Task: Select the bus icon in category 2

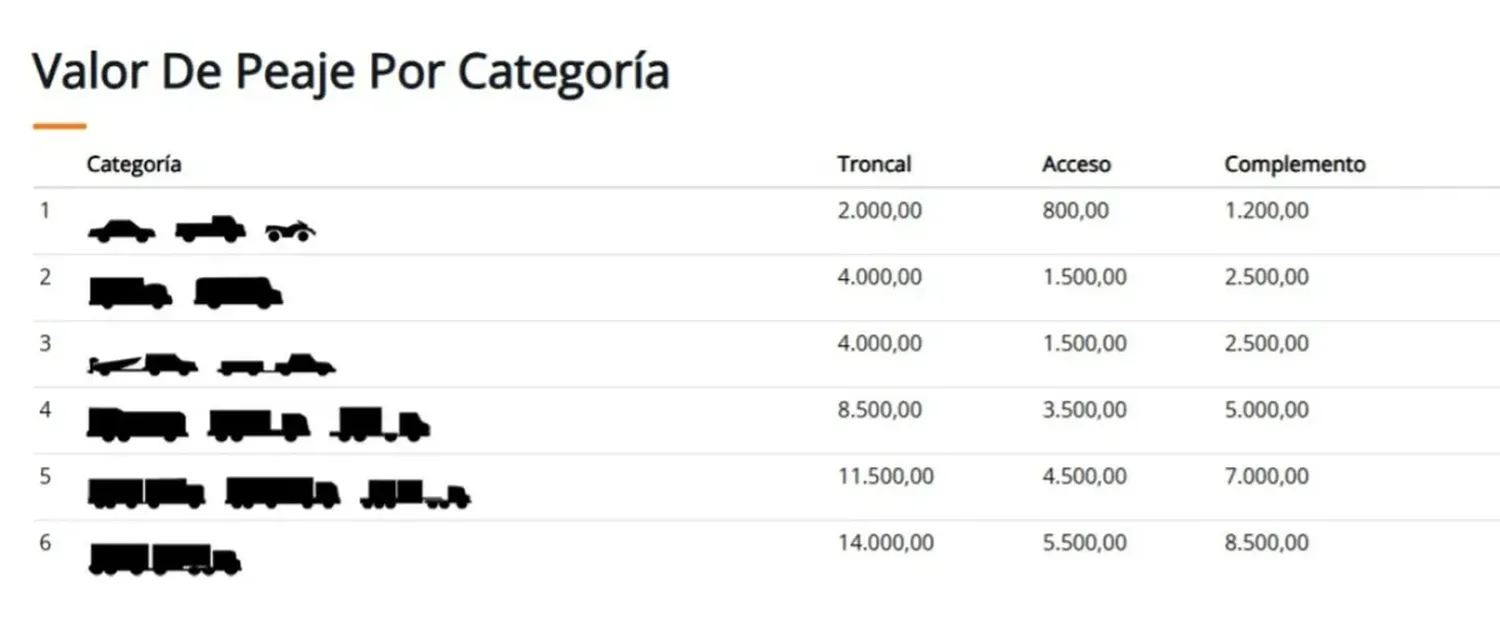Action: [238, 293]
